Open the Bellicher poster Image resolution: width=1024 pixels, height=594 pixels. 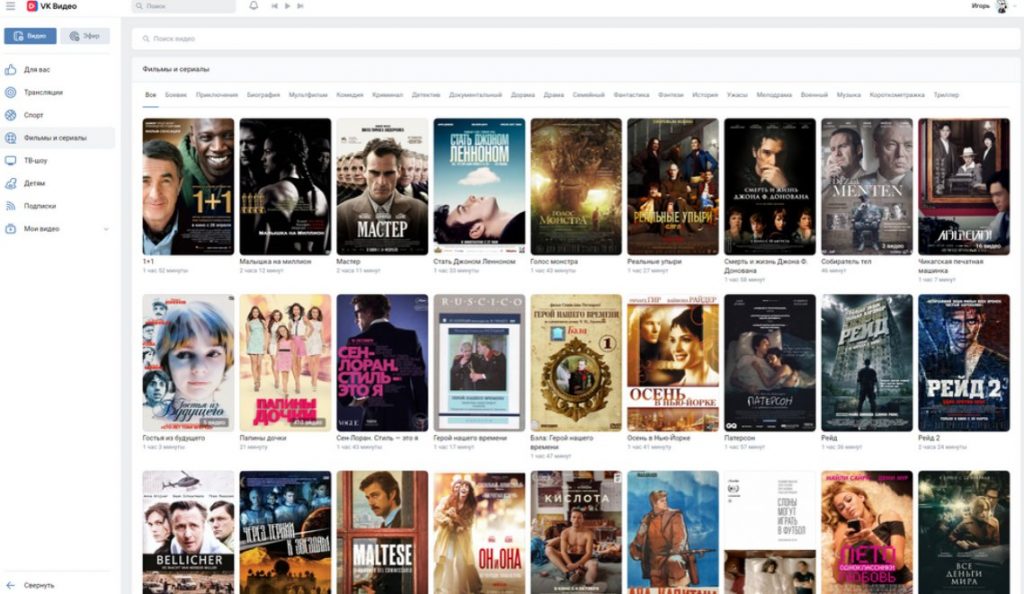pos(188,533)
